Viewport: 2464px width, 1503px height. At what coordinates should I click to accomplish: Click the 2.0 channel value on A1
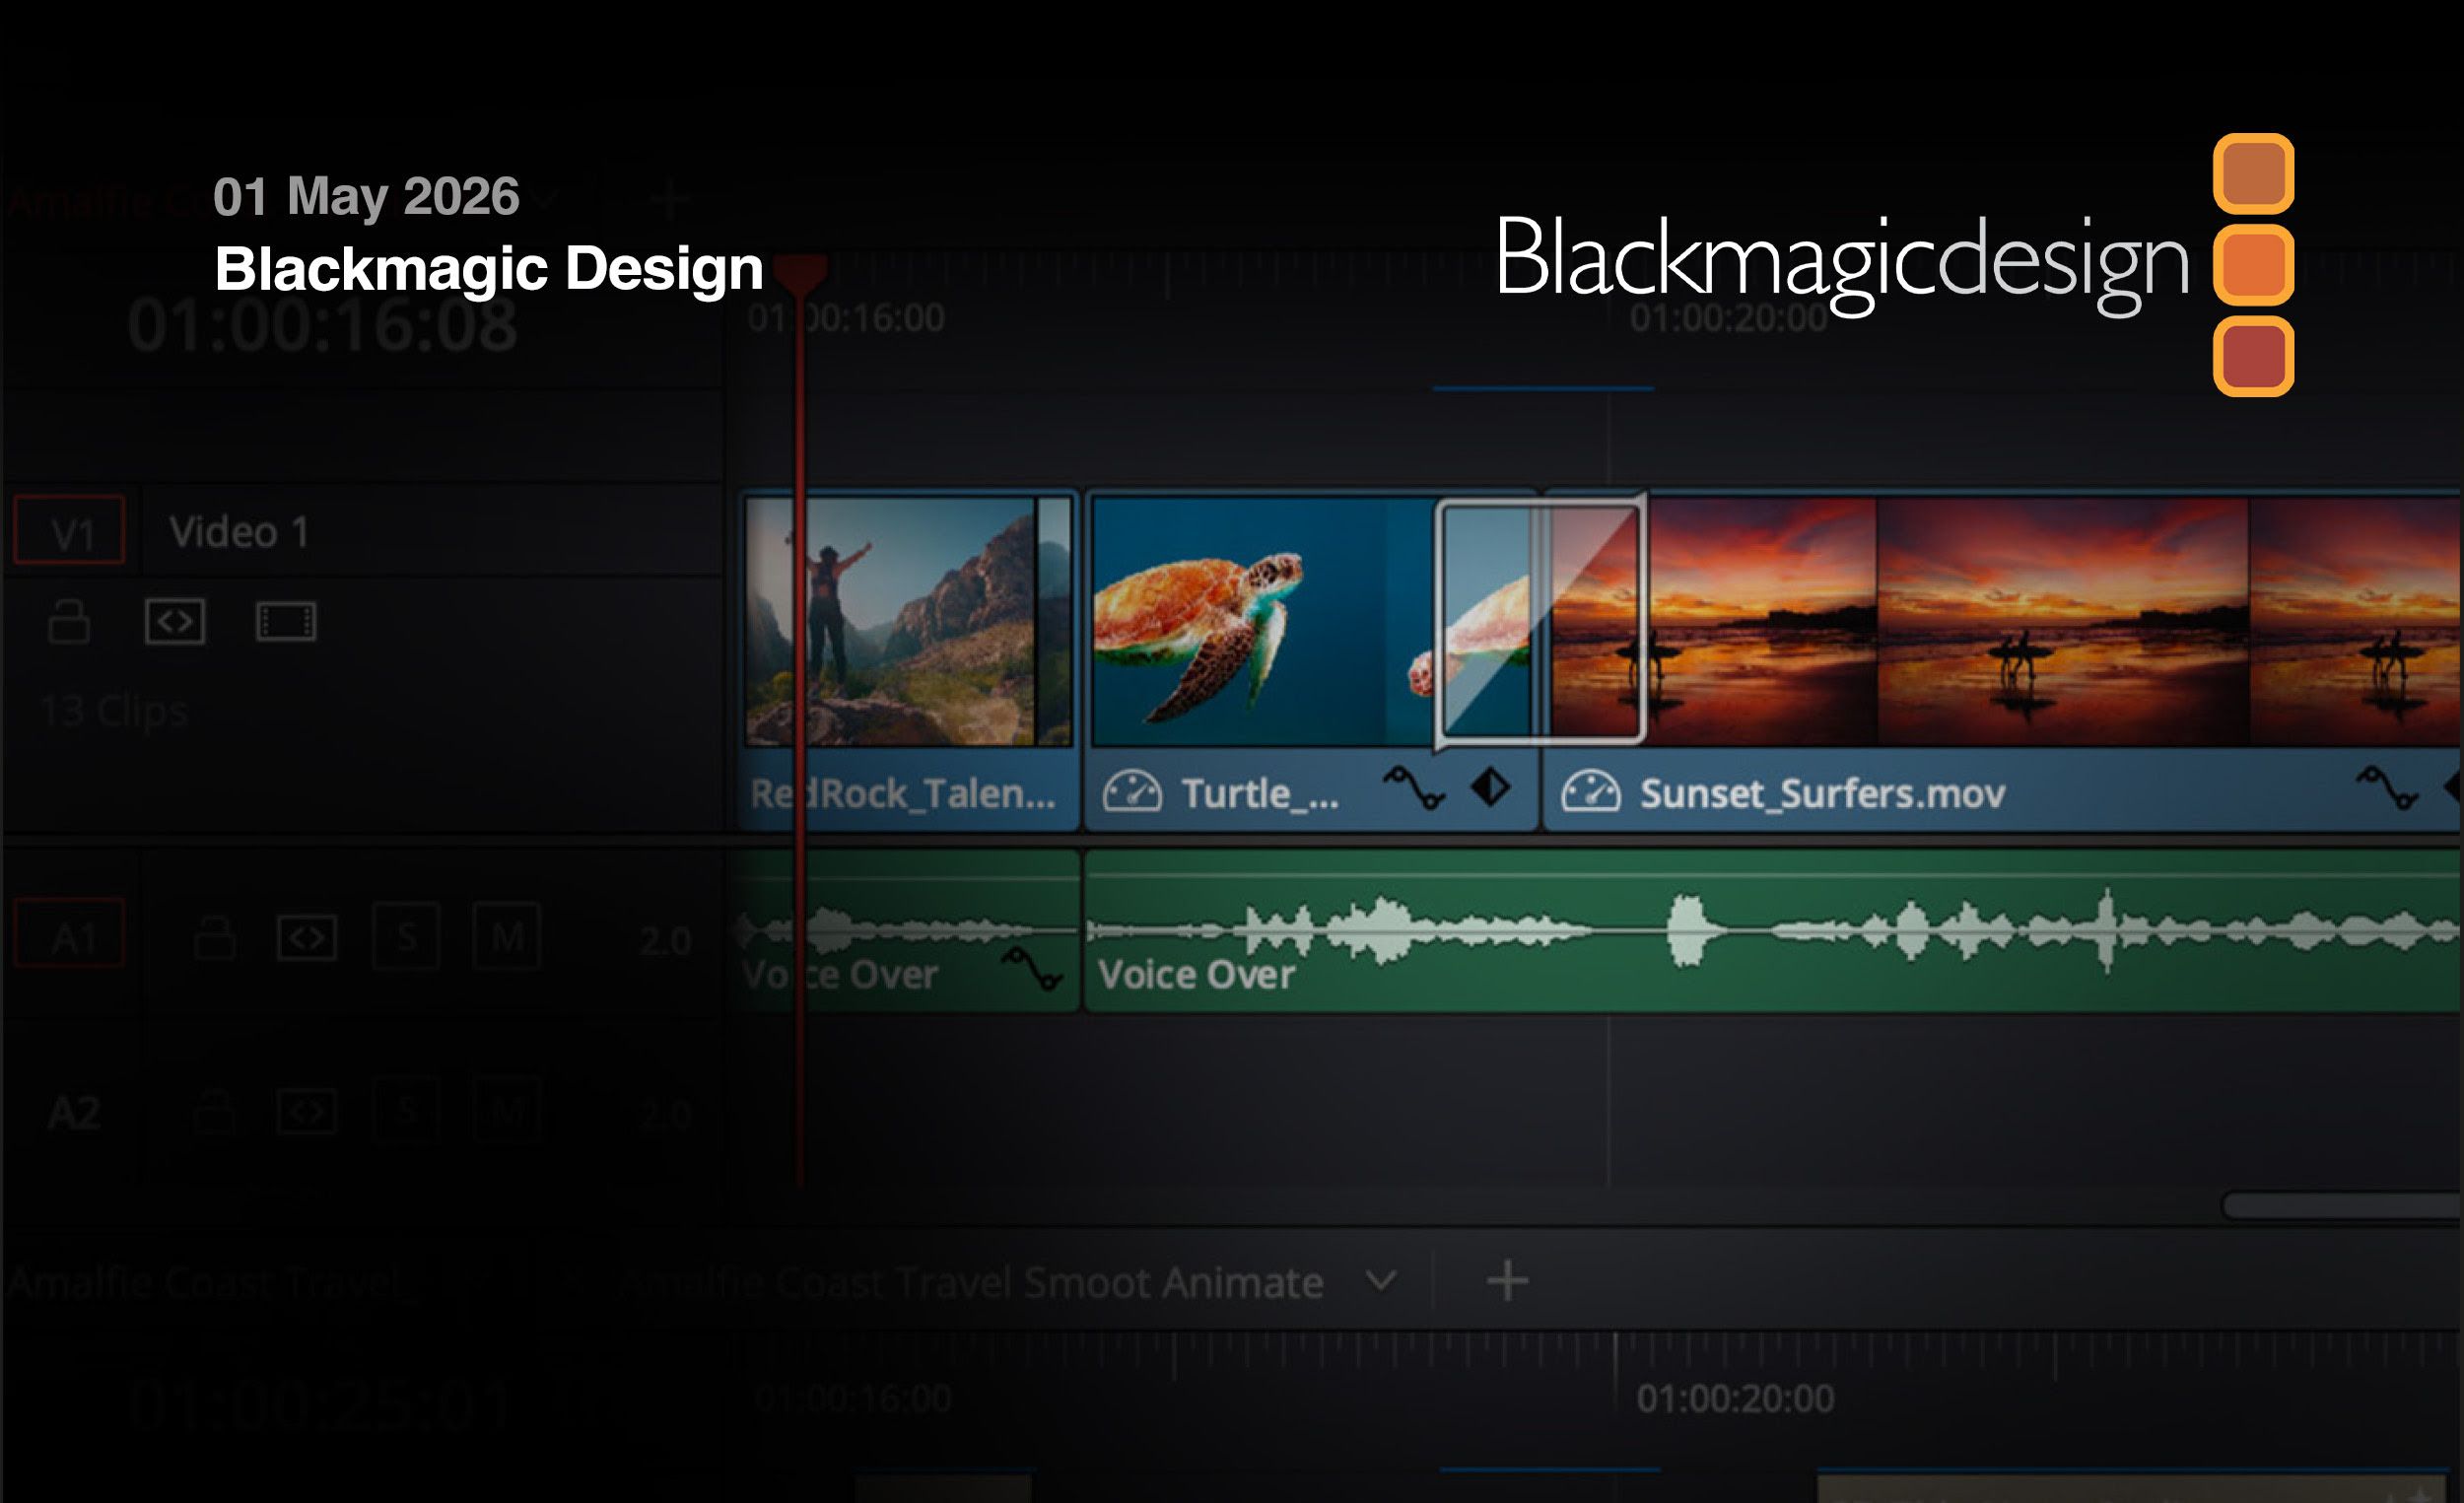tap(665, 941)
